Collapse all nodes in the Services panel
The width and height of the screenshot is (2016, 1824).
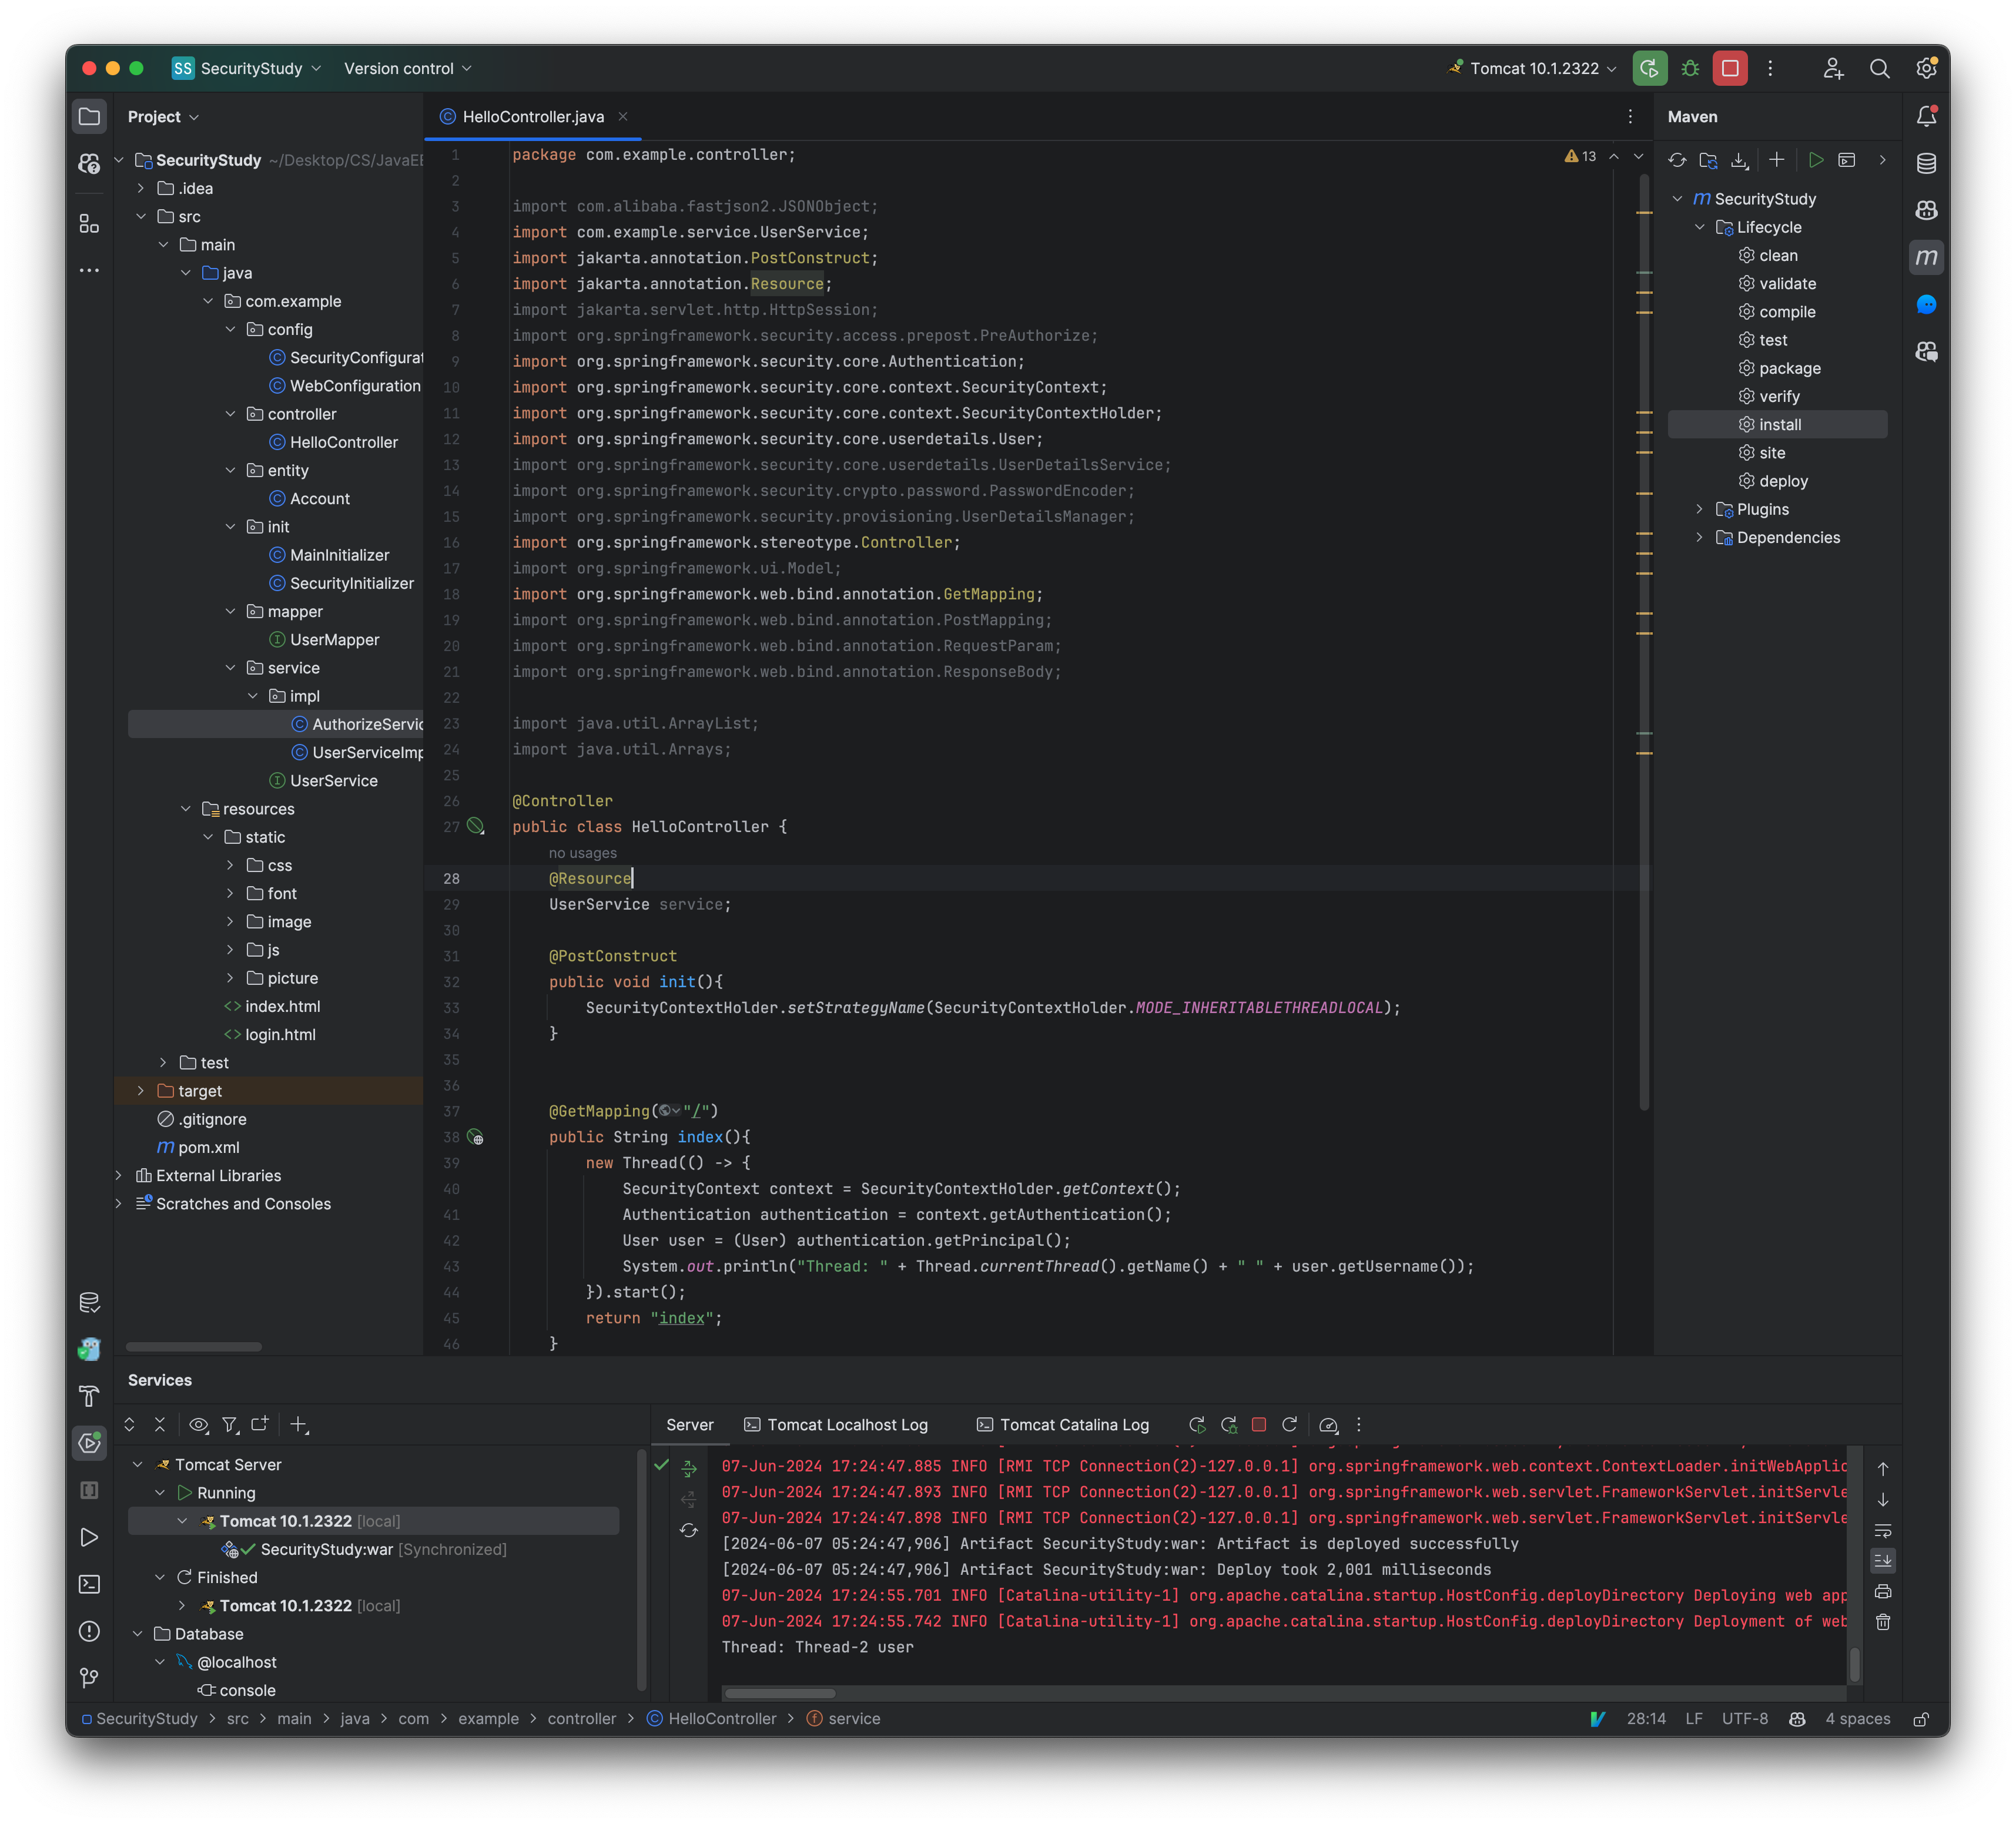pos(160,1424)
